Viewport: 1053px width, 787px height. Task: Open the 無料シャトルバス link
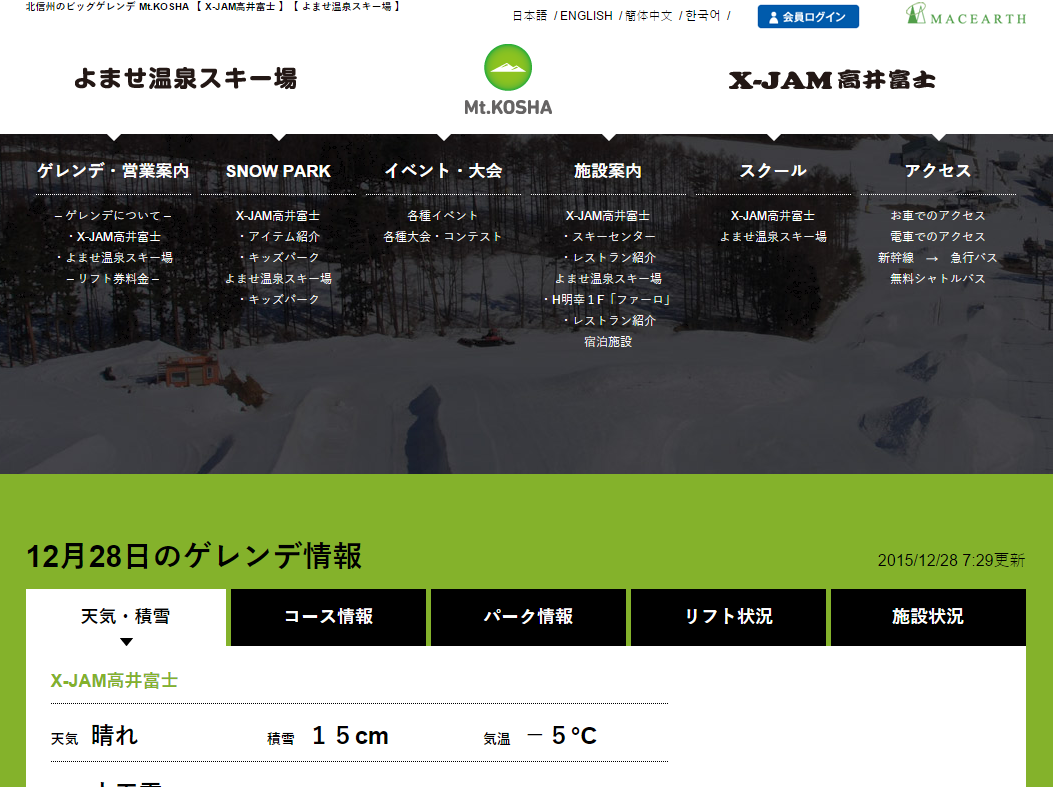(937, 278)
